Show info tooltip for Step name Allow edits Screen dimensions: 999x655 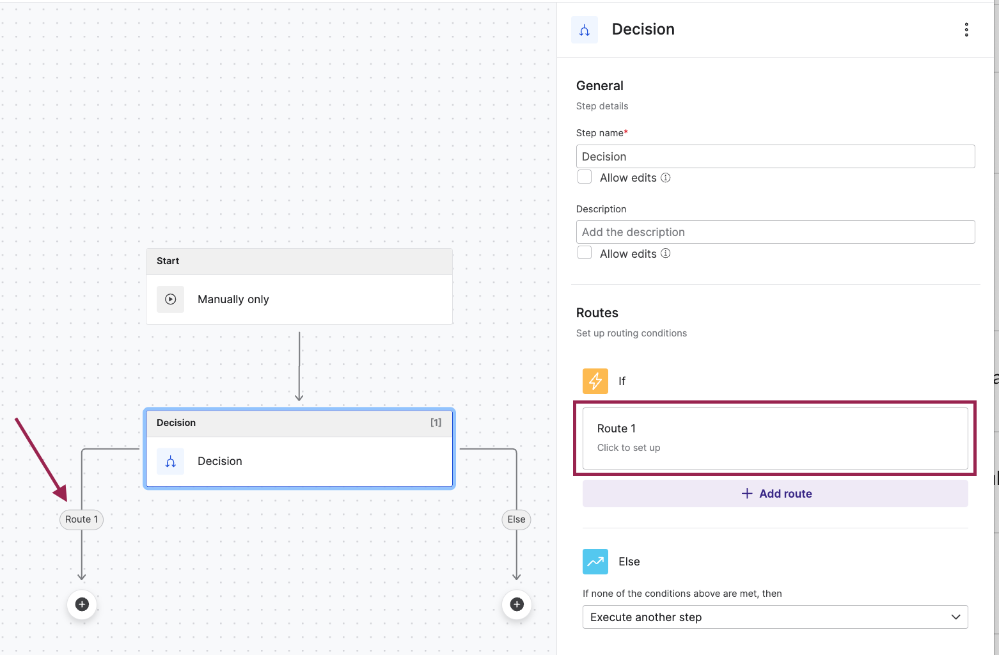tap(665, 178)
